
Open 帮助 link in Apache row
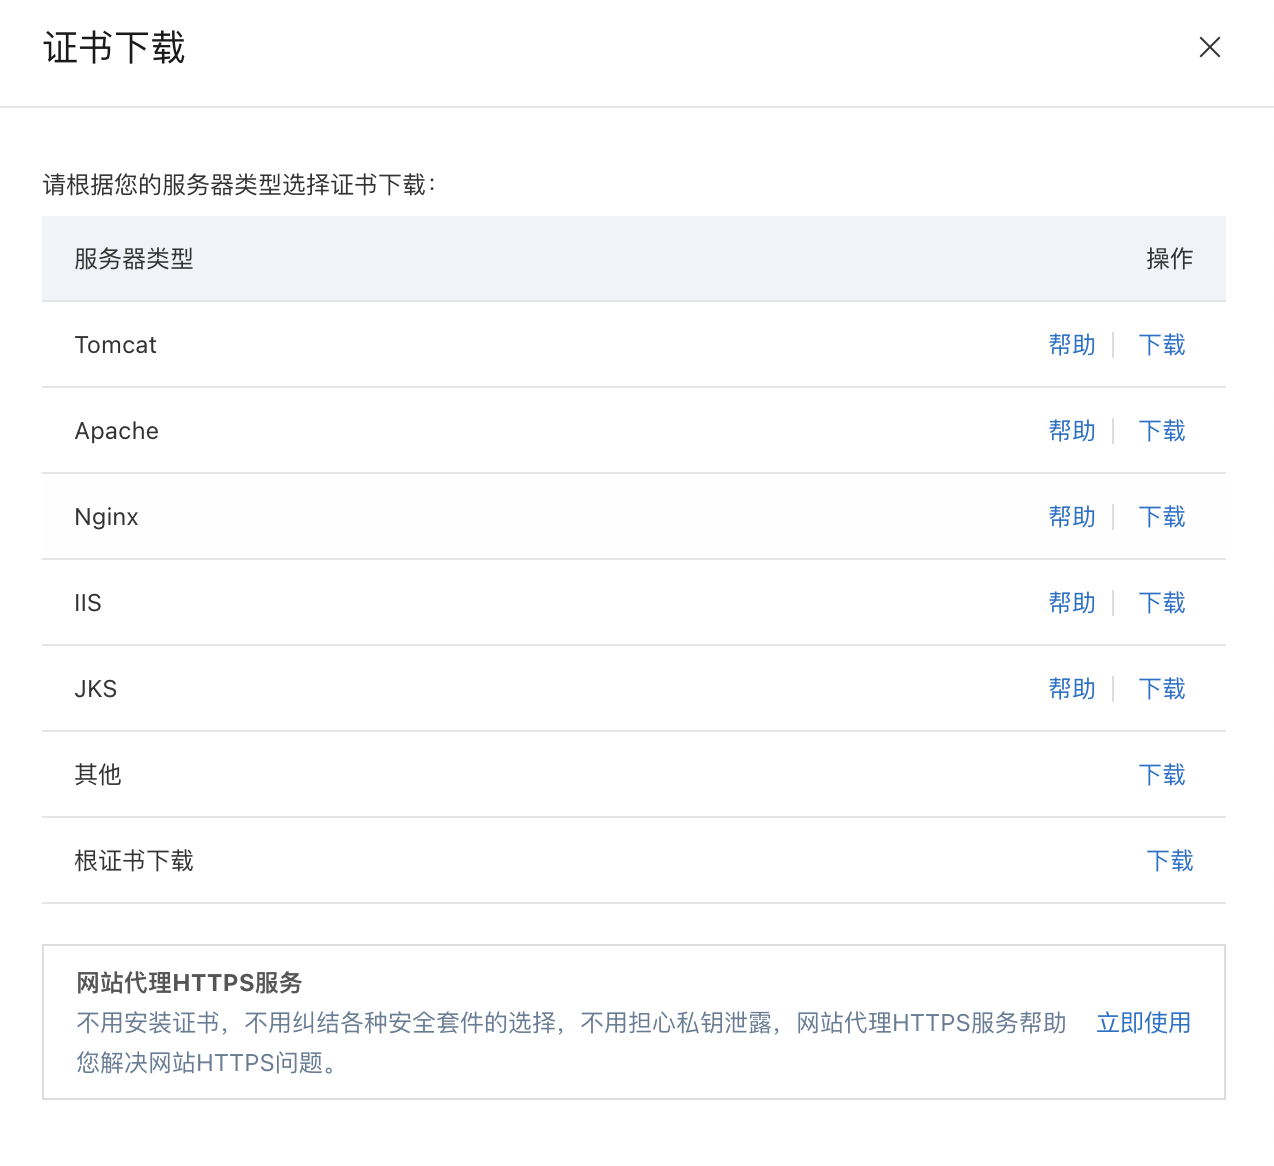click(x=1071, y=431)
